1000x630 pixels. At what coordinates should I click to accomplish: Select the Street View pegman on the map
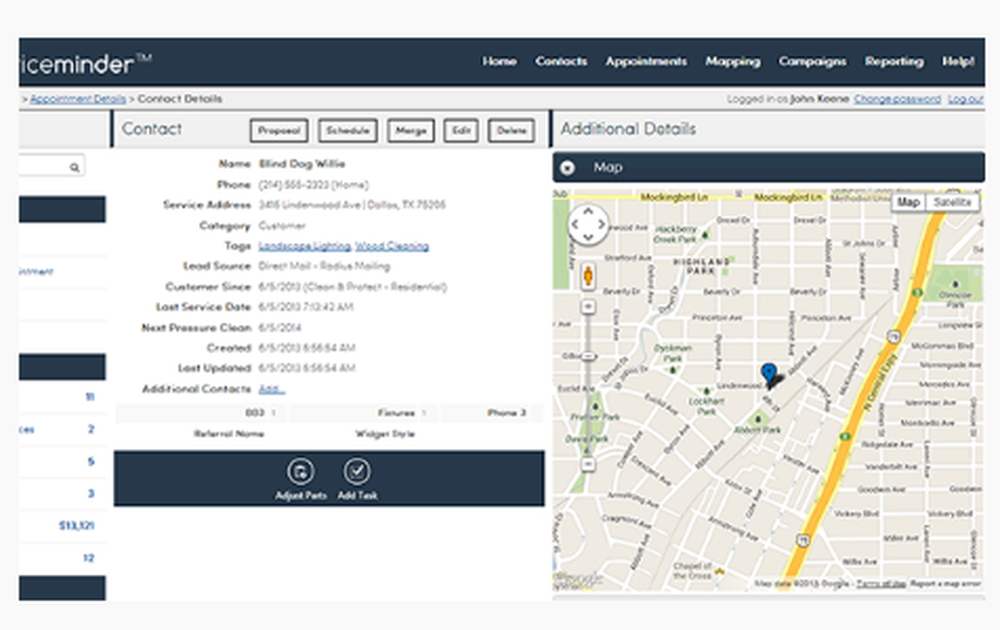[x=587, y=275]
